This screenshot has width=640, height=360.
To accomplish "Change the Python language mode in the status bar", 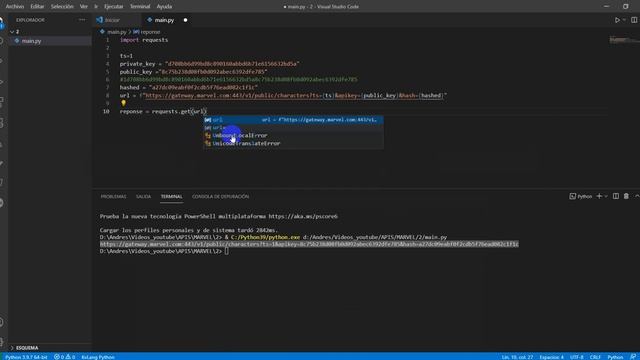I will coord(615,357).
